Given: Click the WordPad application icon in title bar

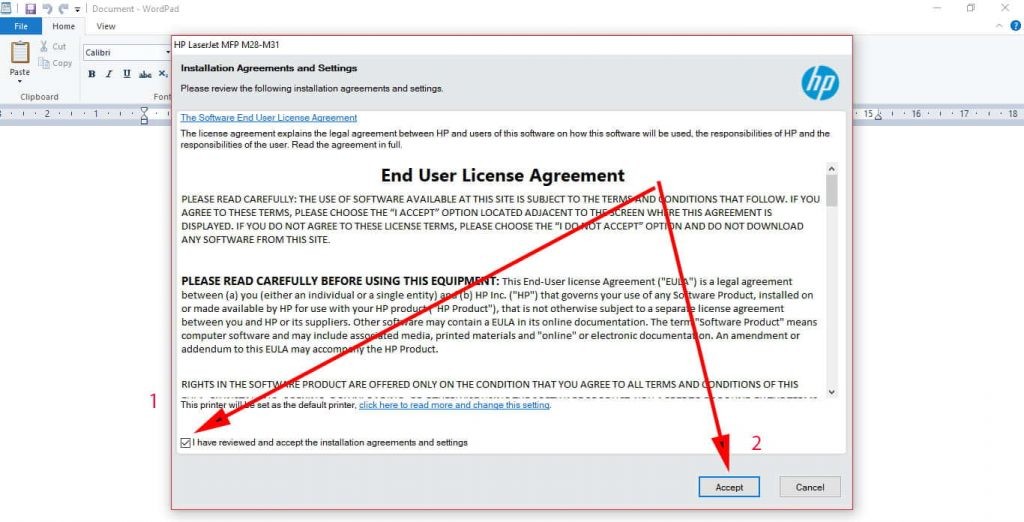Looking at the screenshot, I should coord(6,8).
